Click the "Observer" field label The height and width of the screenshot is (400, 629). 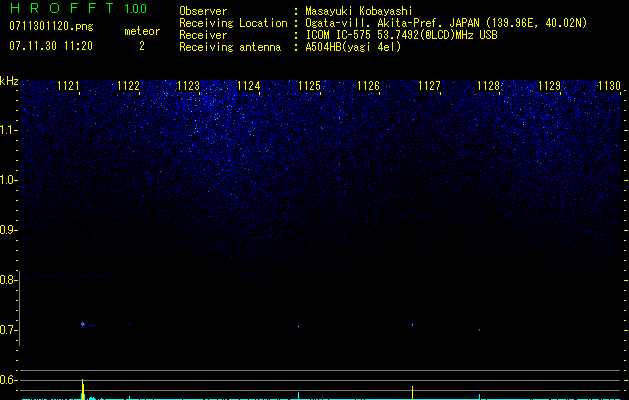[x=203, y=11]
